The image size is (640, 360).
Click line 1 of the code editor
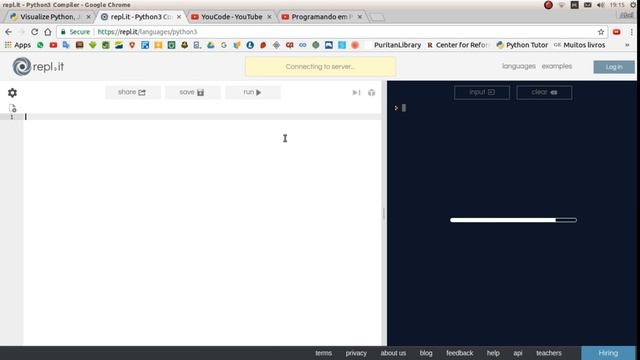(202, 117)
